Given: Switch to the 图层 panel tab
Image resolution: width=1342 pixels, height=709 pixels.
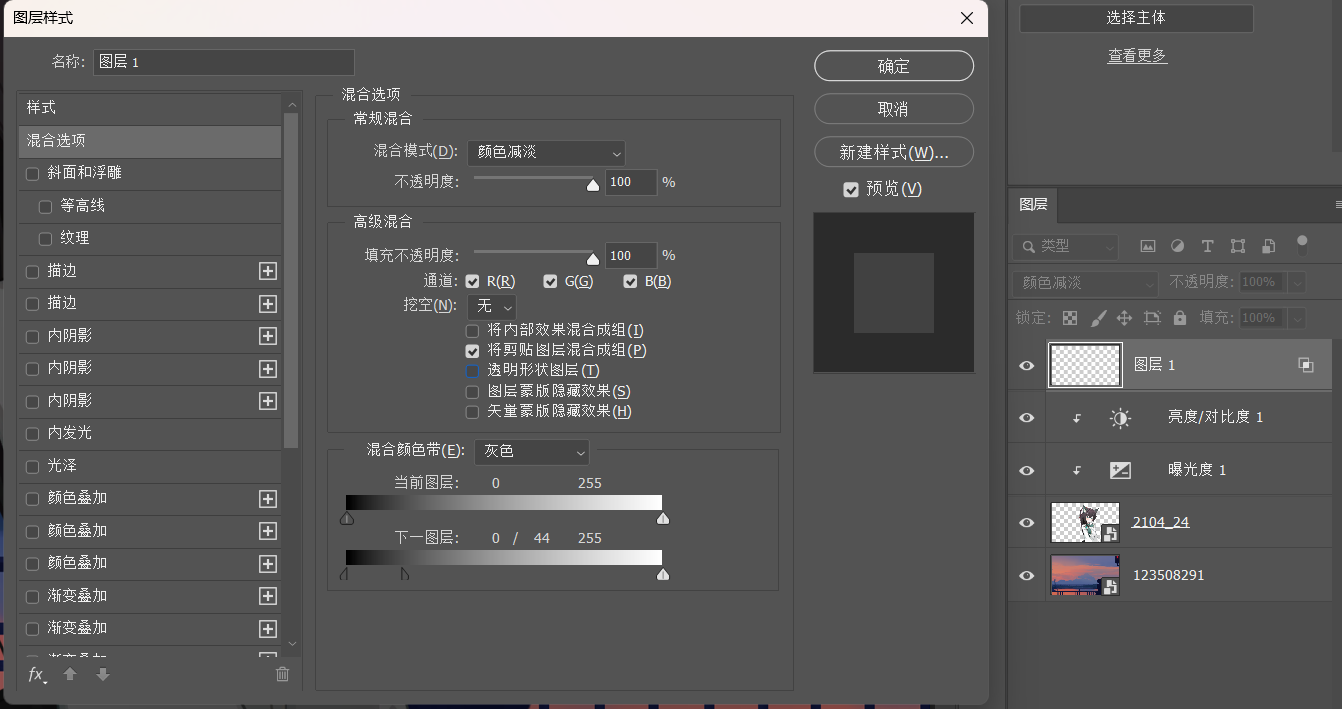Looking at the screenshot, I should (x=1033, y=205).
